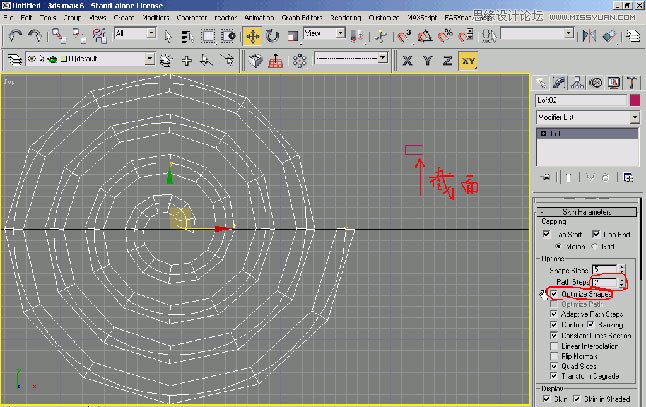The height and width of the screenshot is (407, 646).
Task: Toggle the Linear Interpolation checkbox
Action: click(x=555, y=345)
